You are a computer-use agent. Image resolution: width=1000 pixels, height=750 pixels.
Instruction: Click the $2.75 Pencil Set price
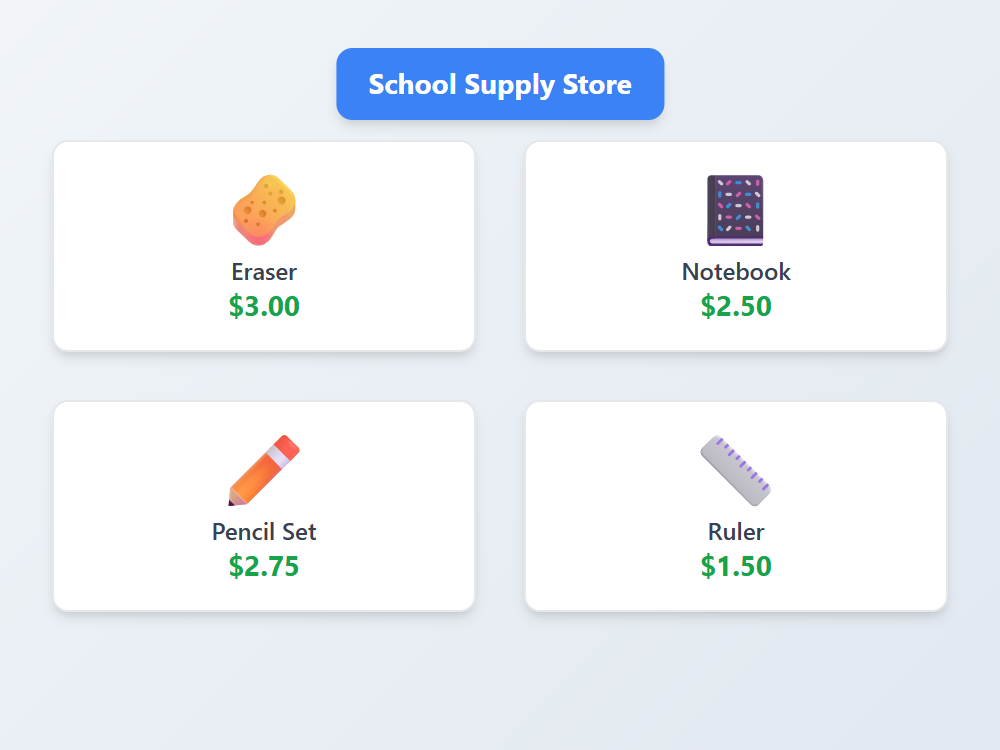[x=263, y=566]
